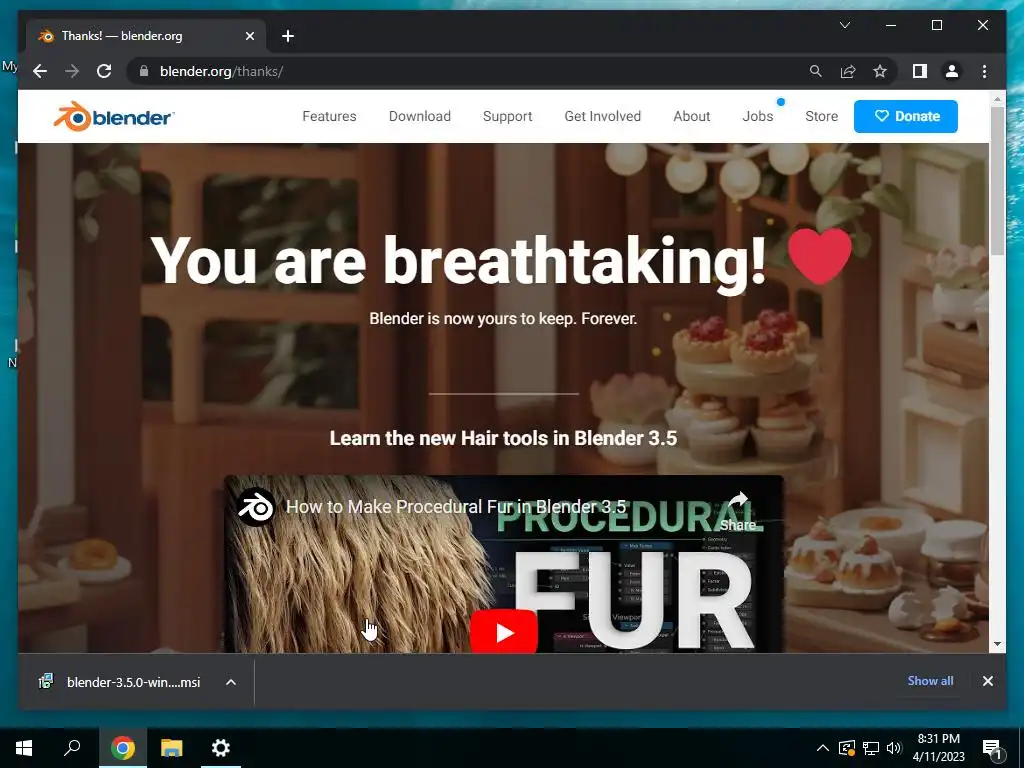Expand download item options chevron
The width and height of the screenshot is (1024, 768).
[231, 682]
